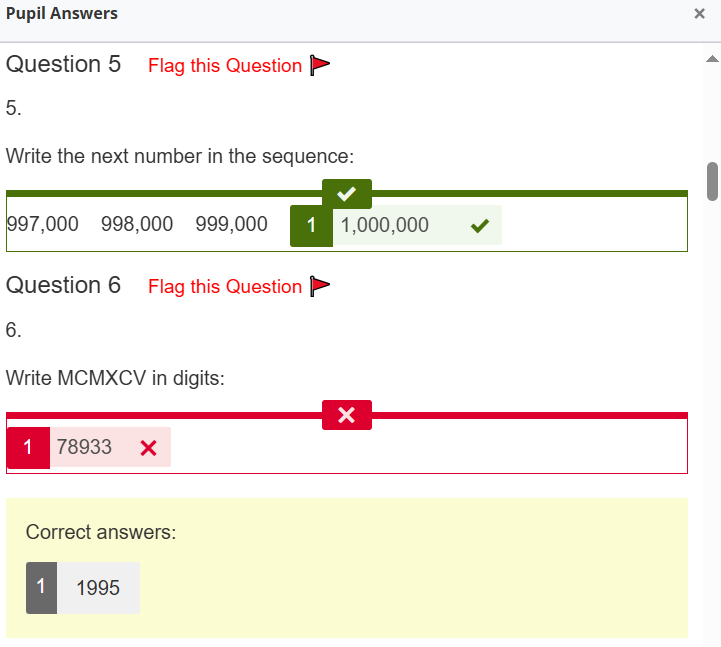Click the vertical scrollbar thumb
This screenshot has width=721, height=647.
point(713,181)
